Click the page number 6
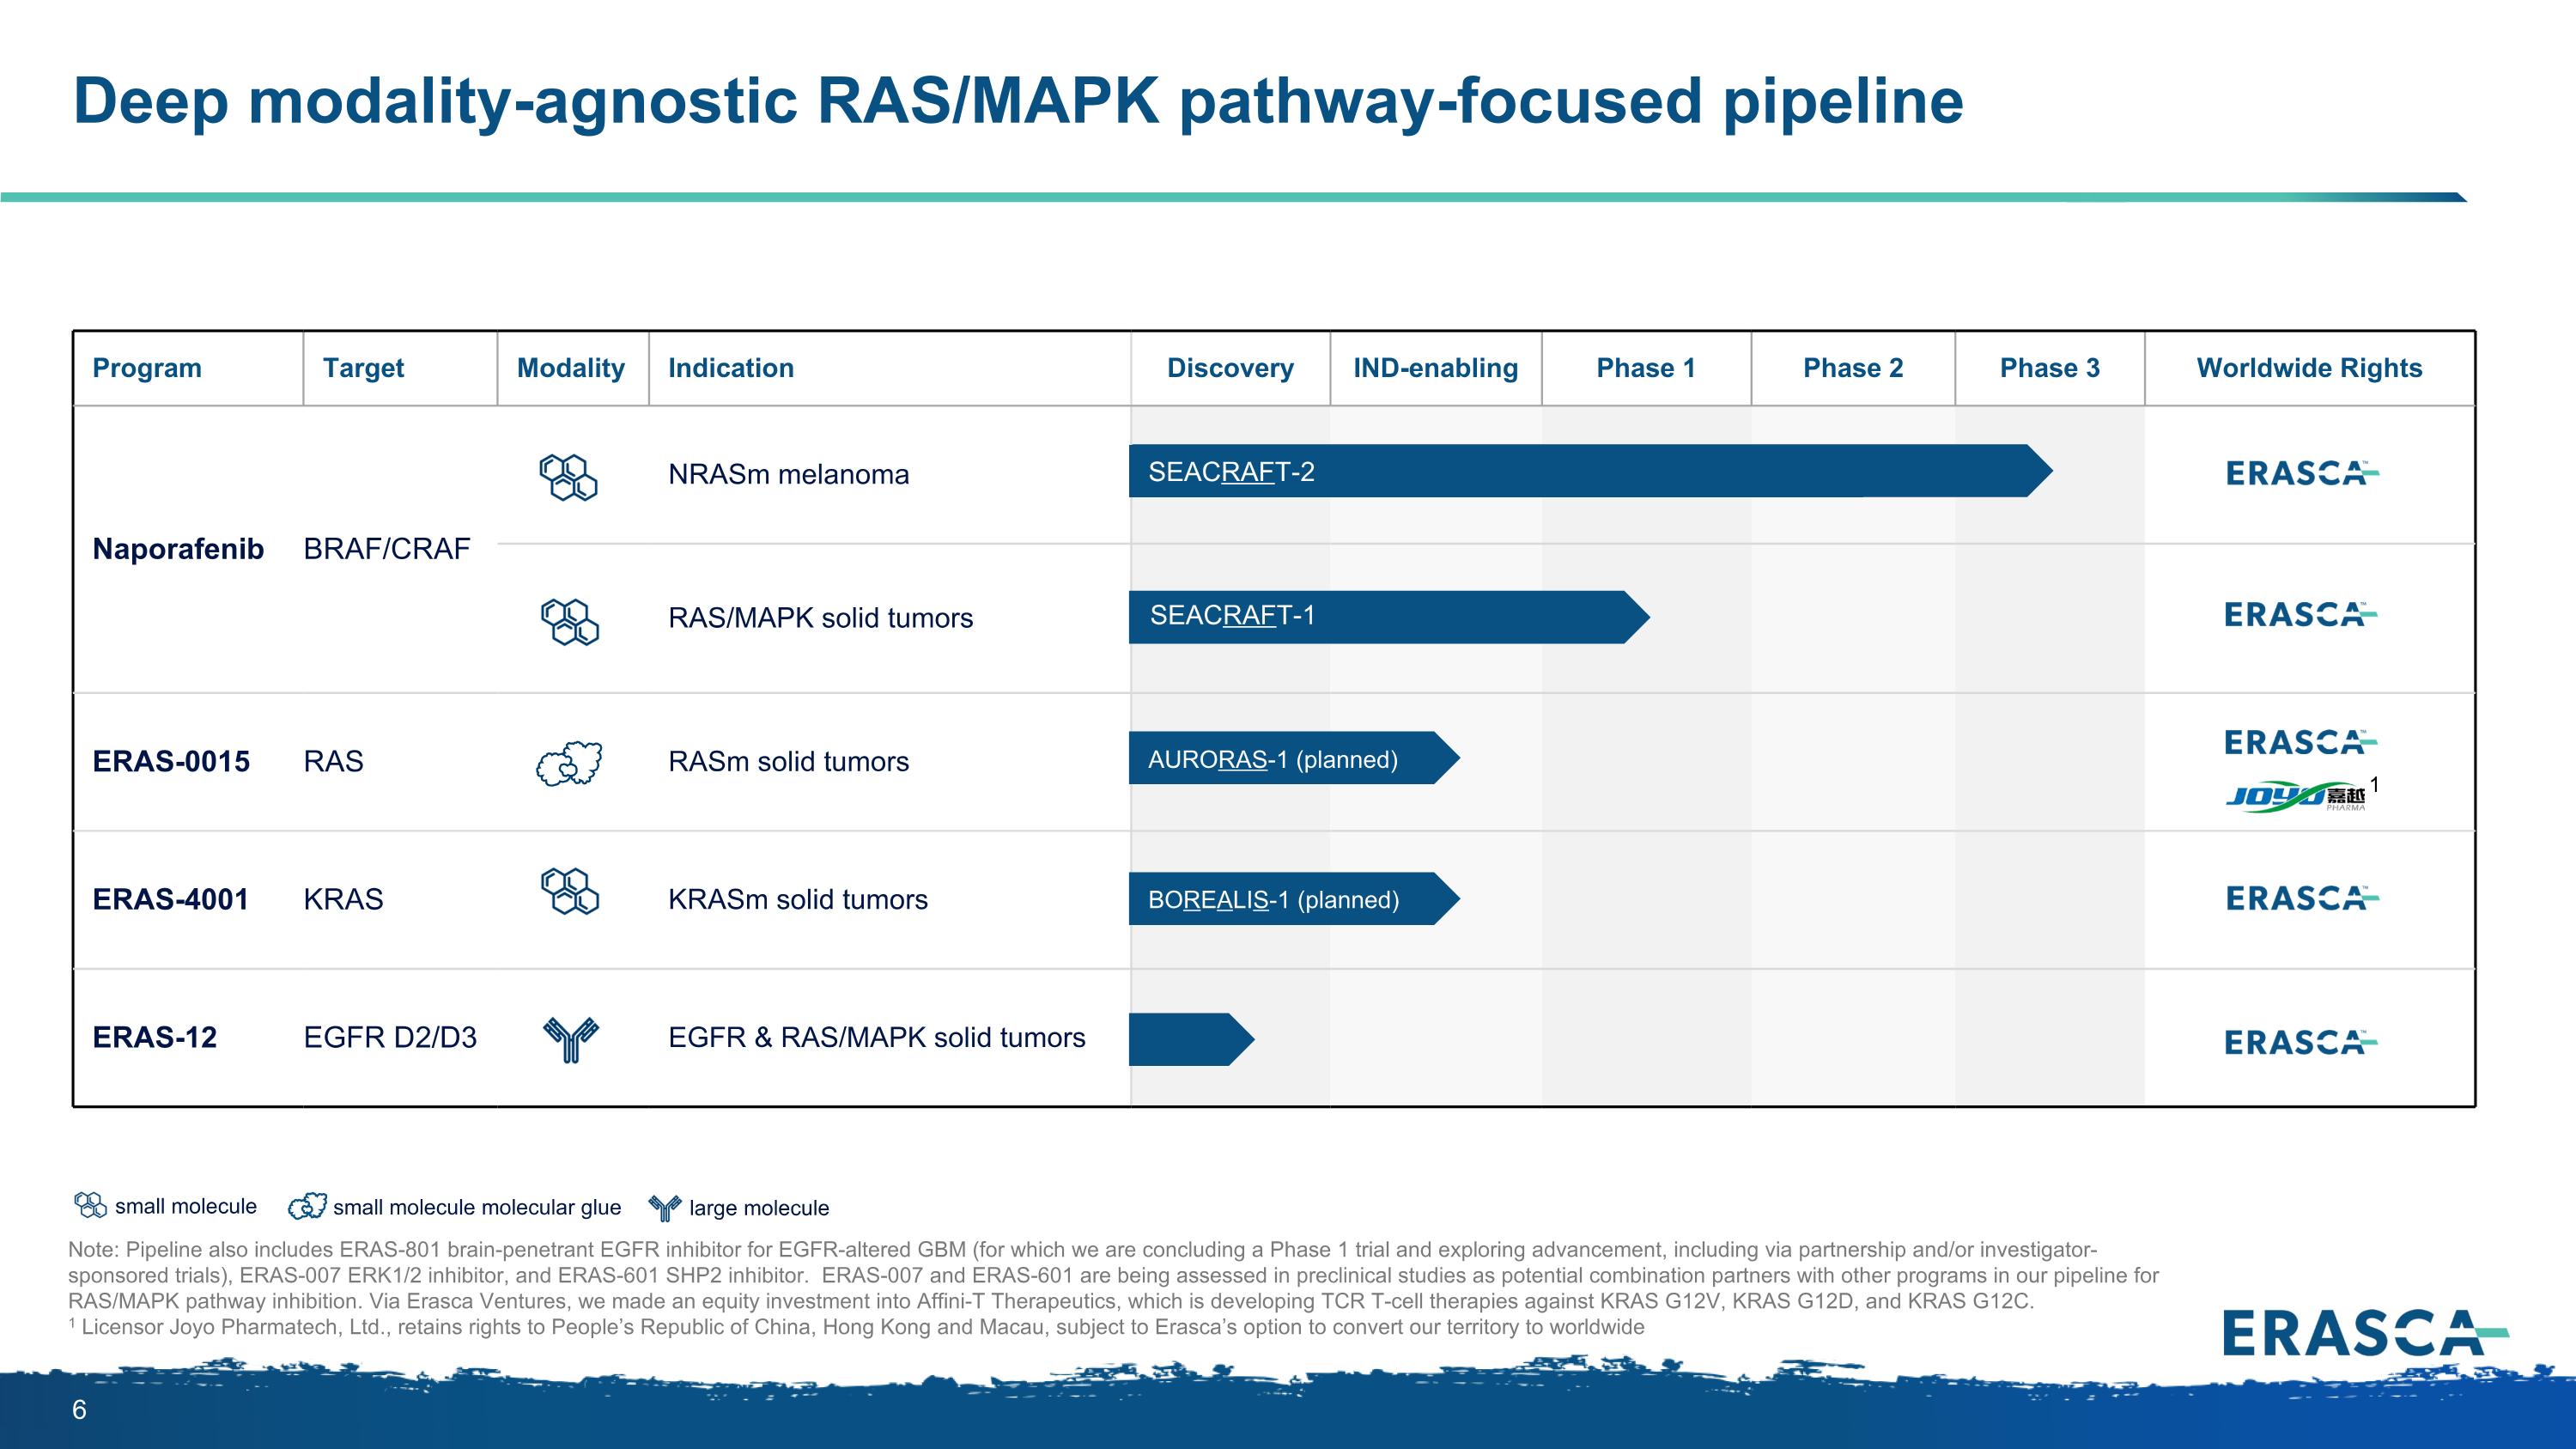The height and width of the screenshot is (1449, 2576). click(x=79, y=1410)
